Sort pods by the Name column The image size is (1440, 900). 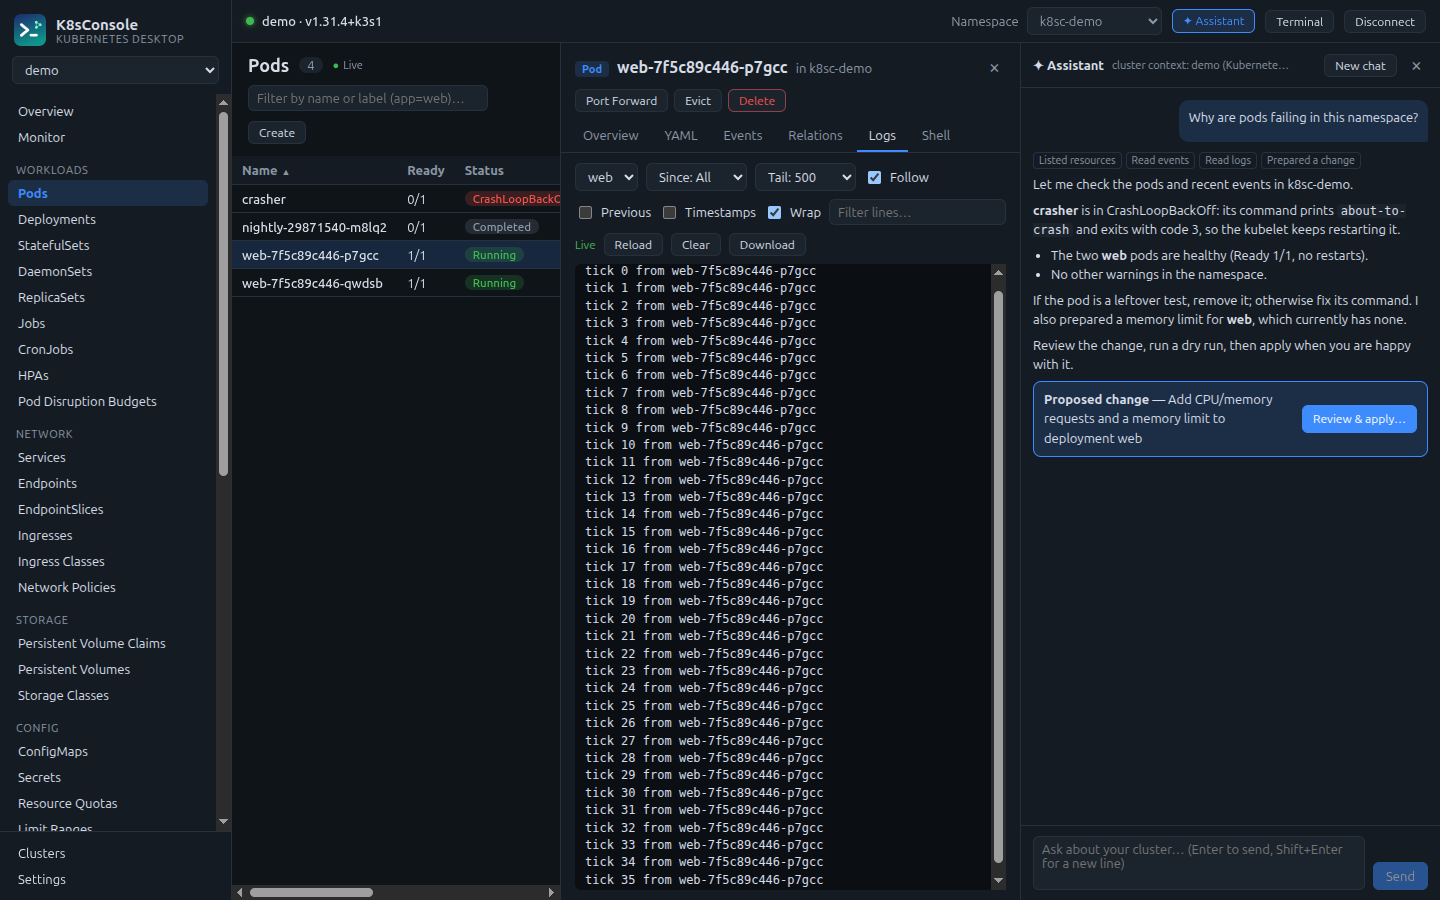click(x=265, y=171)
